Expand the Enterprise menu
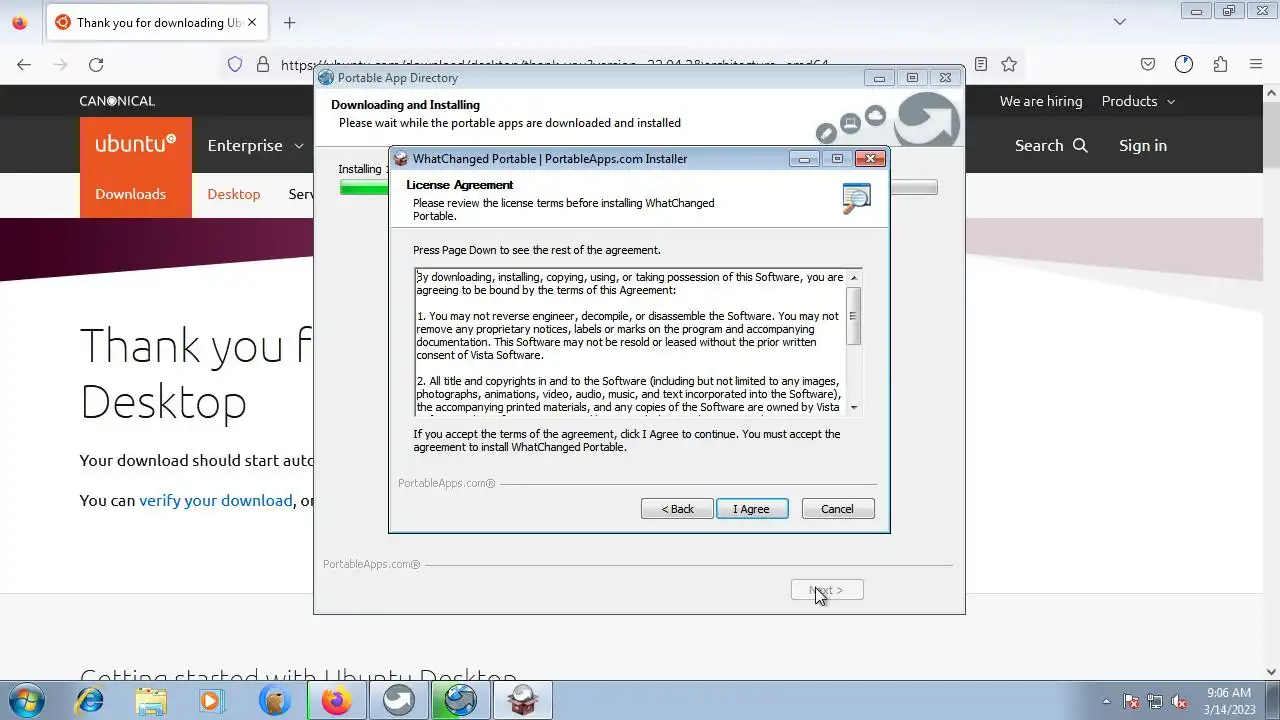Image resolution: width=1280 pixels, height=720 pixels. click(x=255, y=145)
